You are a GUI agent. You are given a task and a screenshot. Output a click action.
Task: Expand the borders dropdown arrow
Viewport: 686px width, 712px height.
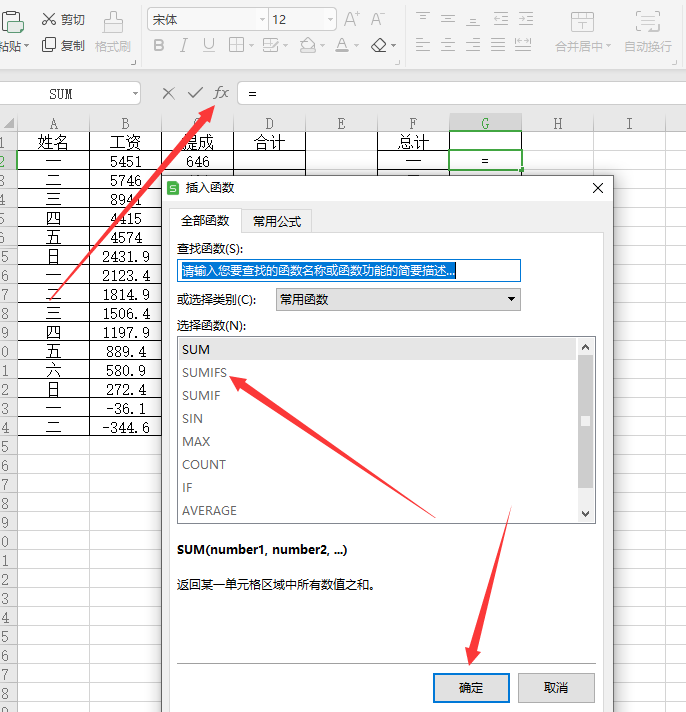(251, 45)
